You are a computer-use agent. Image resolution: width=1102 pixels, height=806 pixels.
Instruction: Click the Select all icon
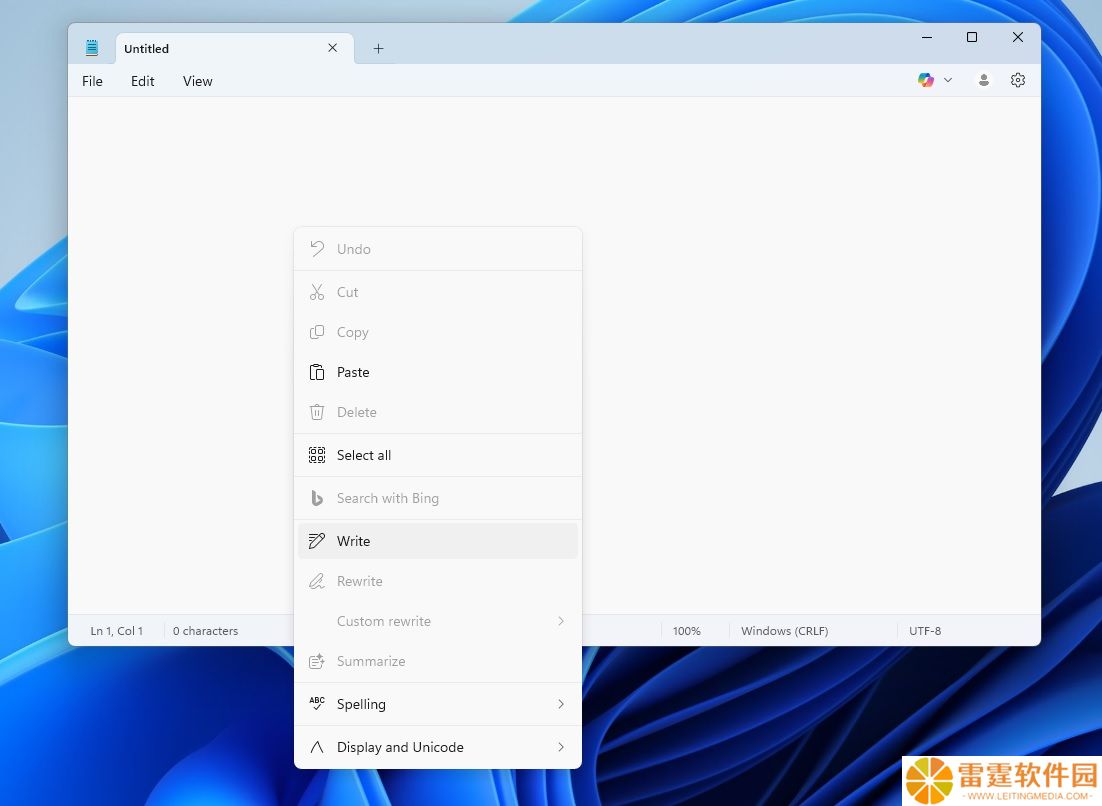tap(317, 455)
